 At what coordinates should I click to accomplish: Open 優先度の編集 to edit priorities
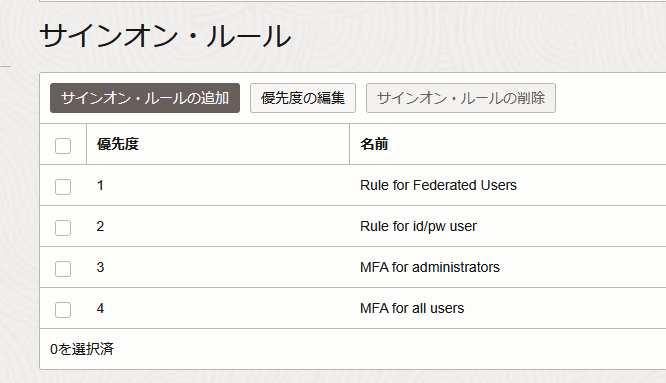coord(303,98)
